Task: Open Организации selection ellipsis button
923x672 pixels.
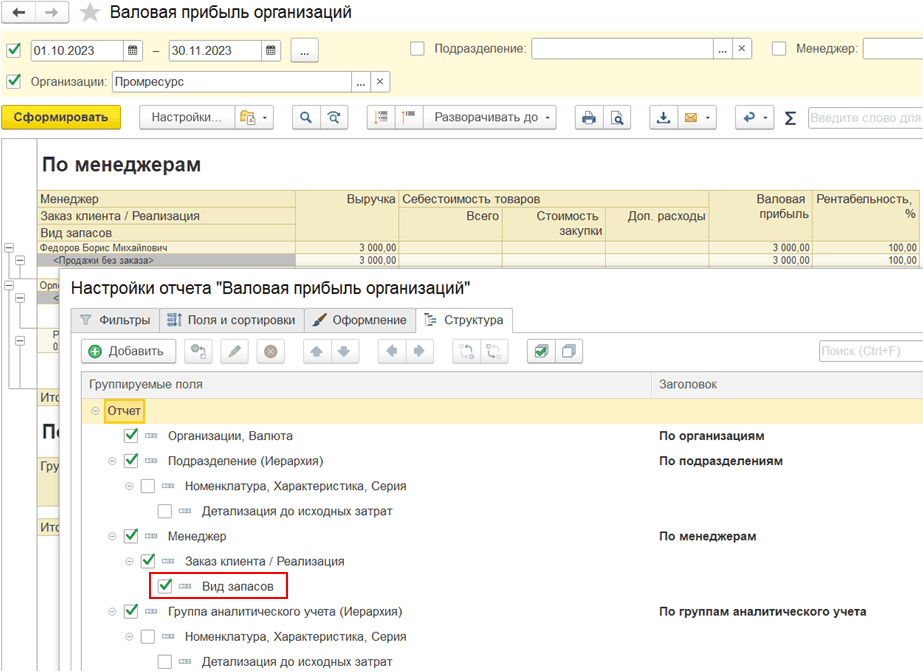Action: click(361, 82)
